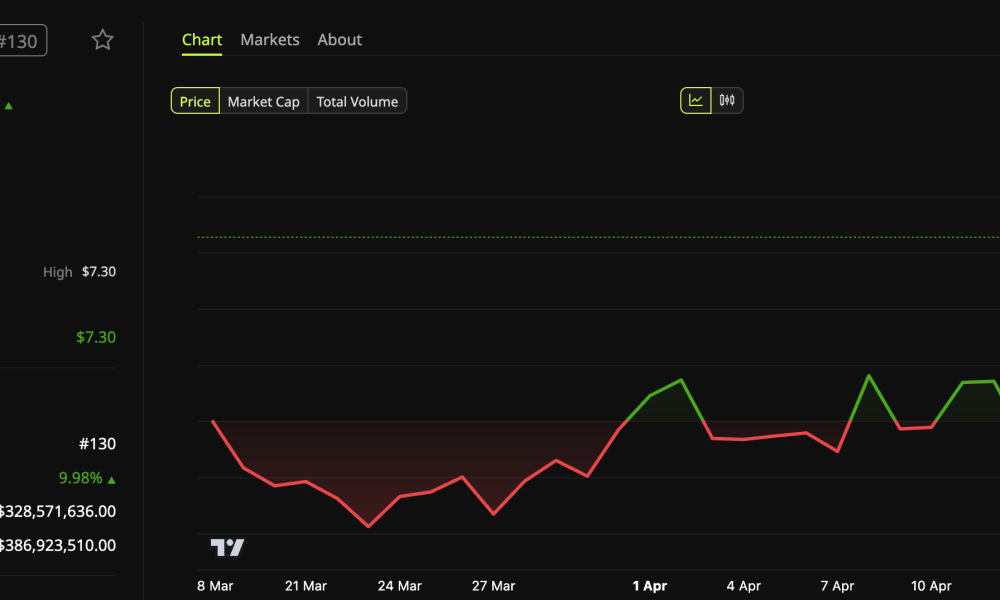Select the line chart view icon
The height and width of the screenshot is (600, 1000).
coord(695,100)
